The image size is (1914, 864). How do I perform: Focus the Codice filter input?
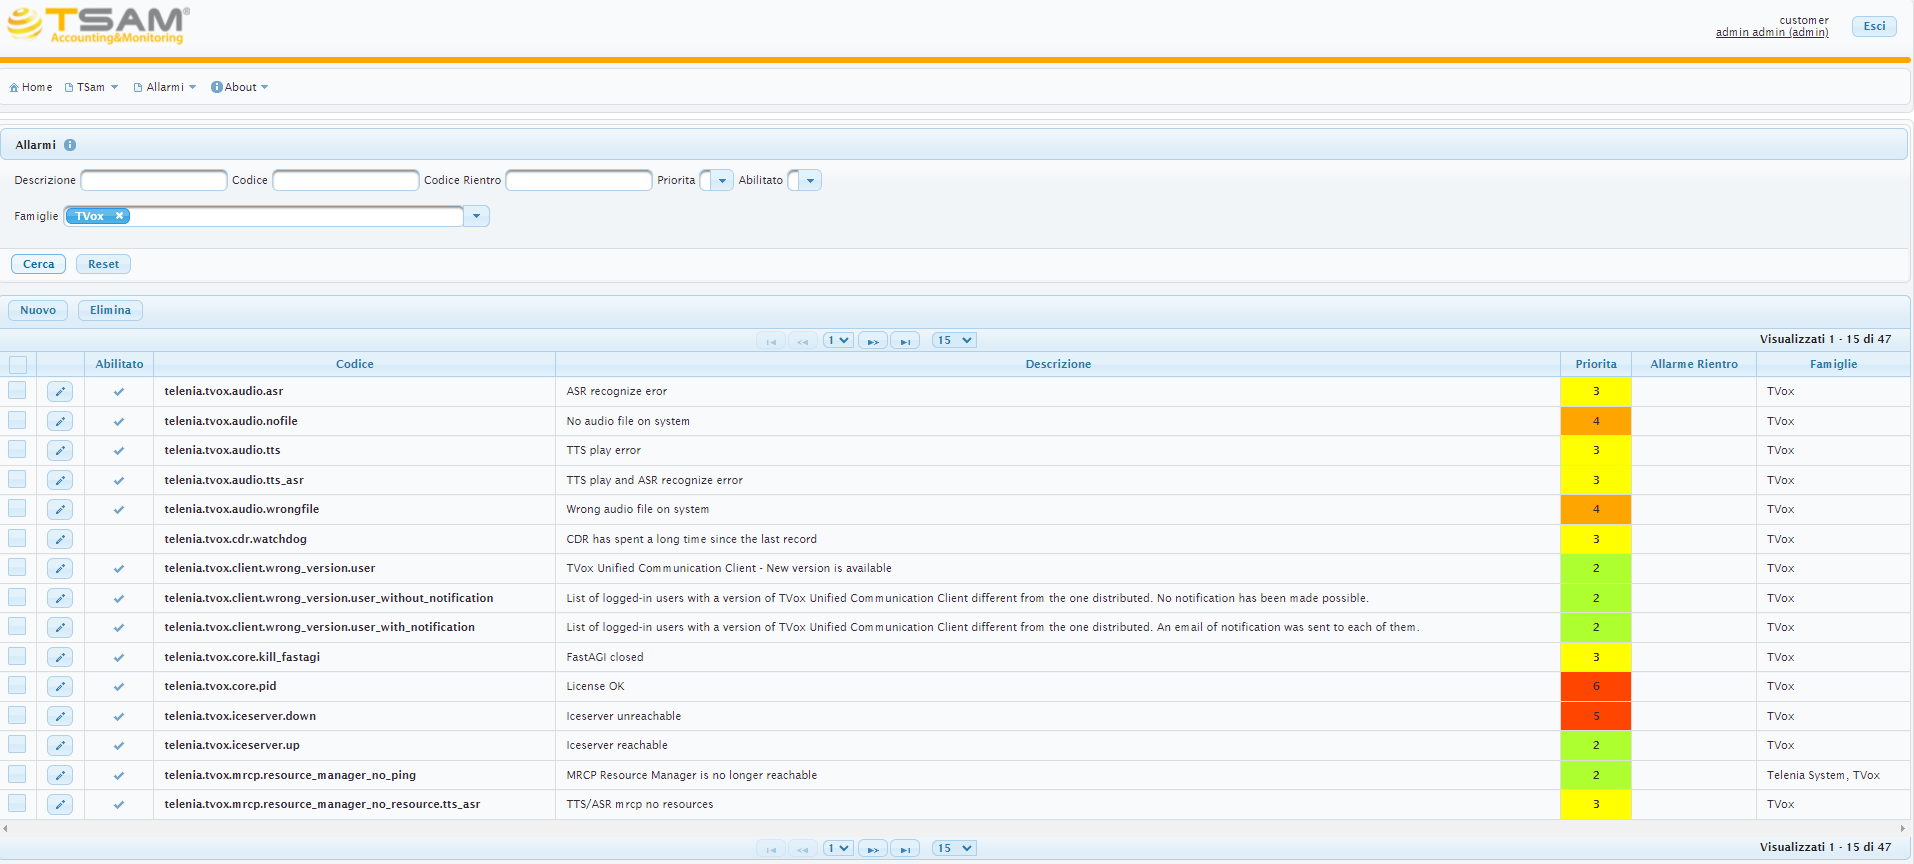tap(346, 180)
